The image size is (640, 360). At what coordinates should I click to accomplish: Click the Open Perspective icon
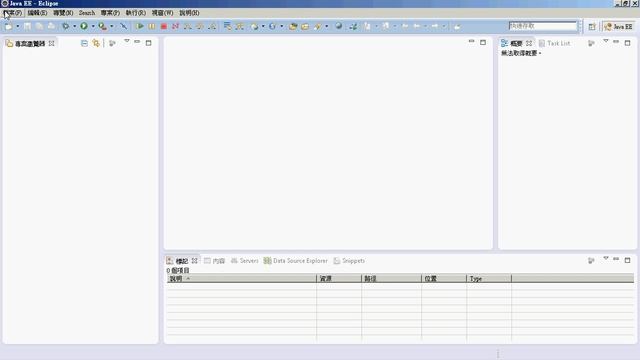click(592, 27)
